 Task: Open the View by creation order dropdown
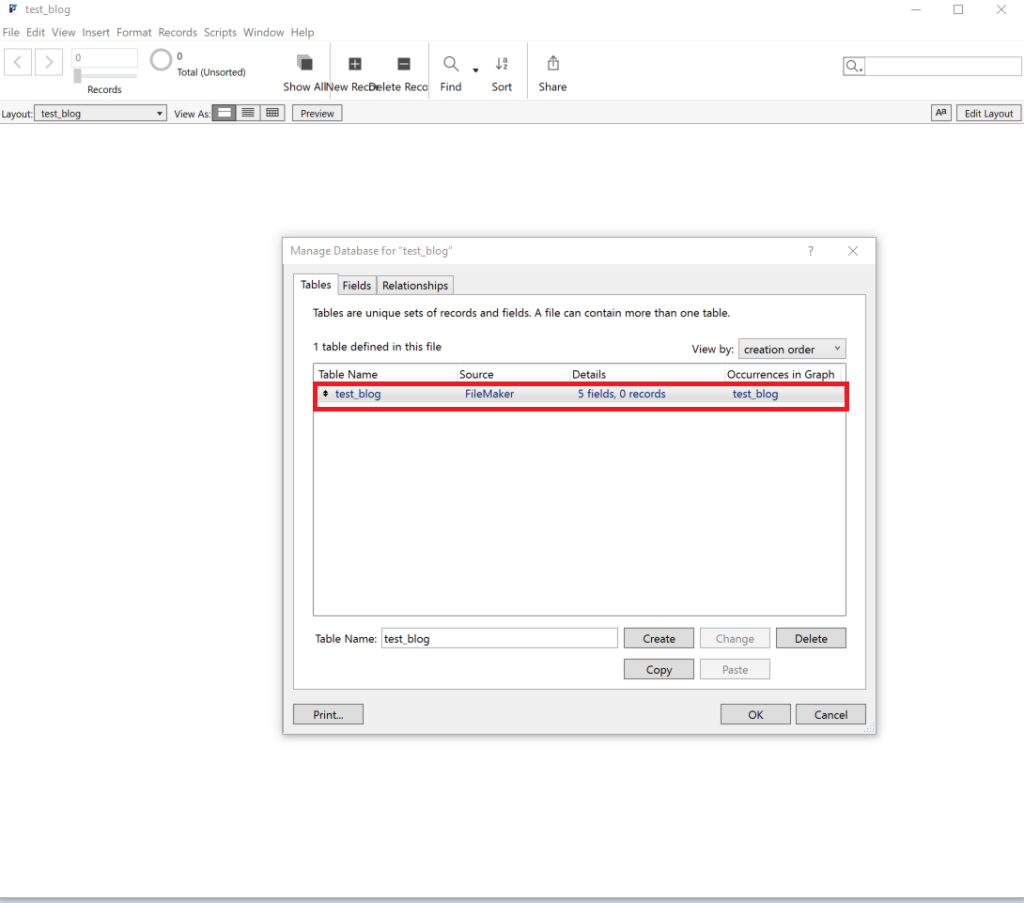pos(791,348)
